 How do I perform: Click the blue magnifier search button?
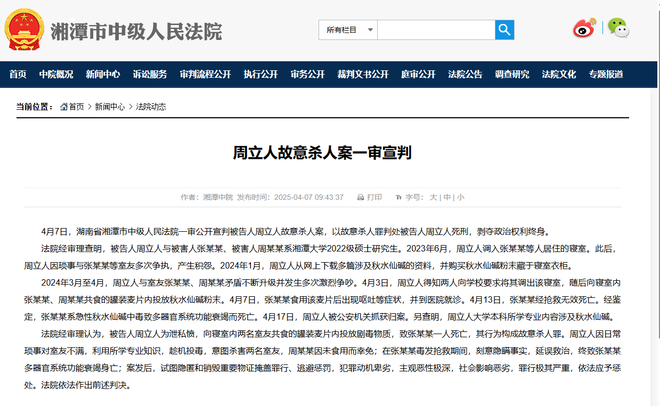point(504,30)
